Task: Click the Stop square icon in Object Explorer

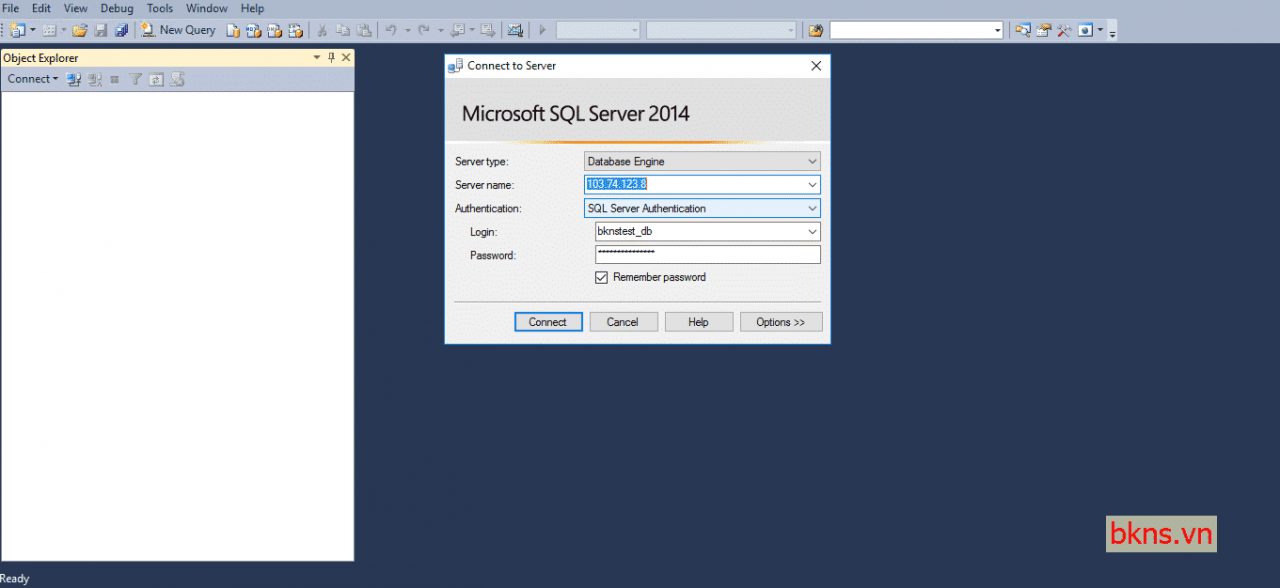Action: 115,79
